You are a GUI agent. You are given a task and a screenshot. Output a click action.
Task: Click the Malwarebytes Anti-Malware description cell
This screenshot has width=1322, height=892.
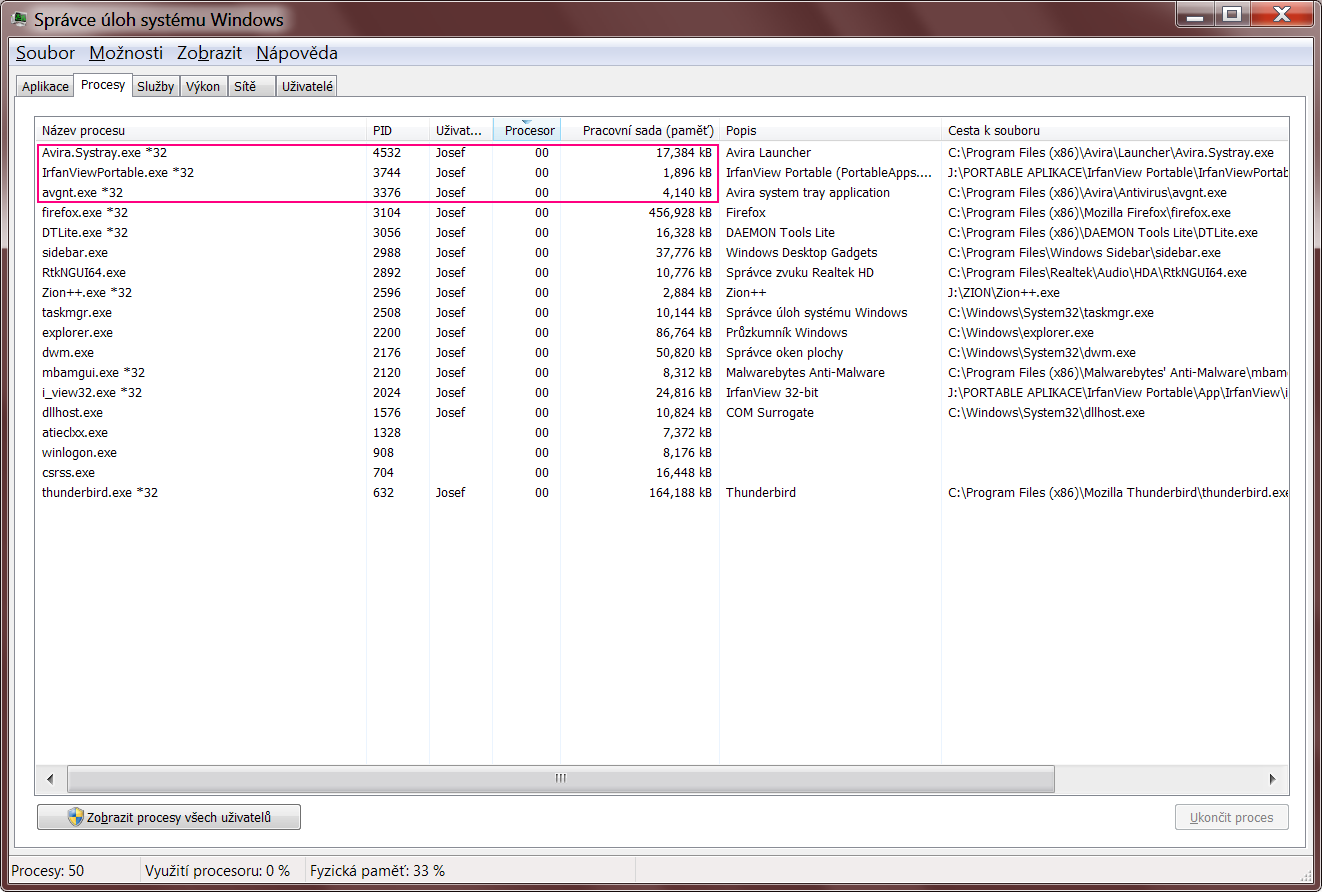(805, 372)
